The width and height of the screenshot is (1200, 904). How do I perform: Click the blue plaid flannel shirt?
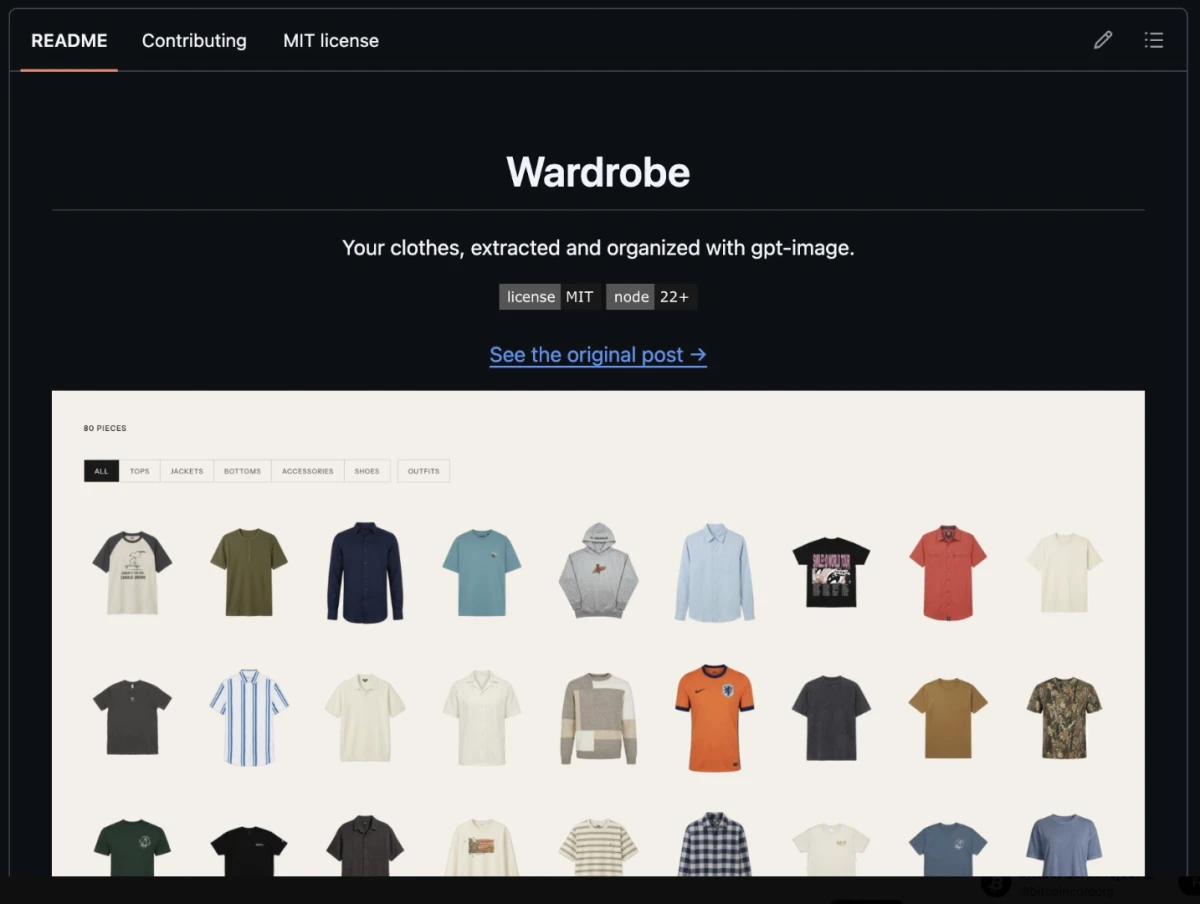(715, 845)
